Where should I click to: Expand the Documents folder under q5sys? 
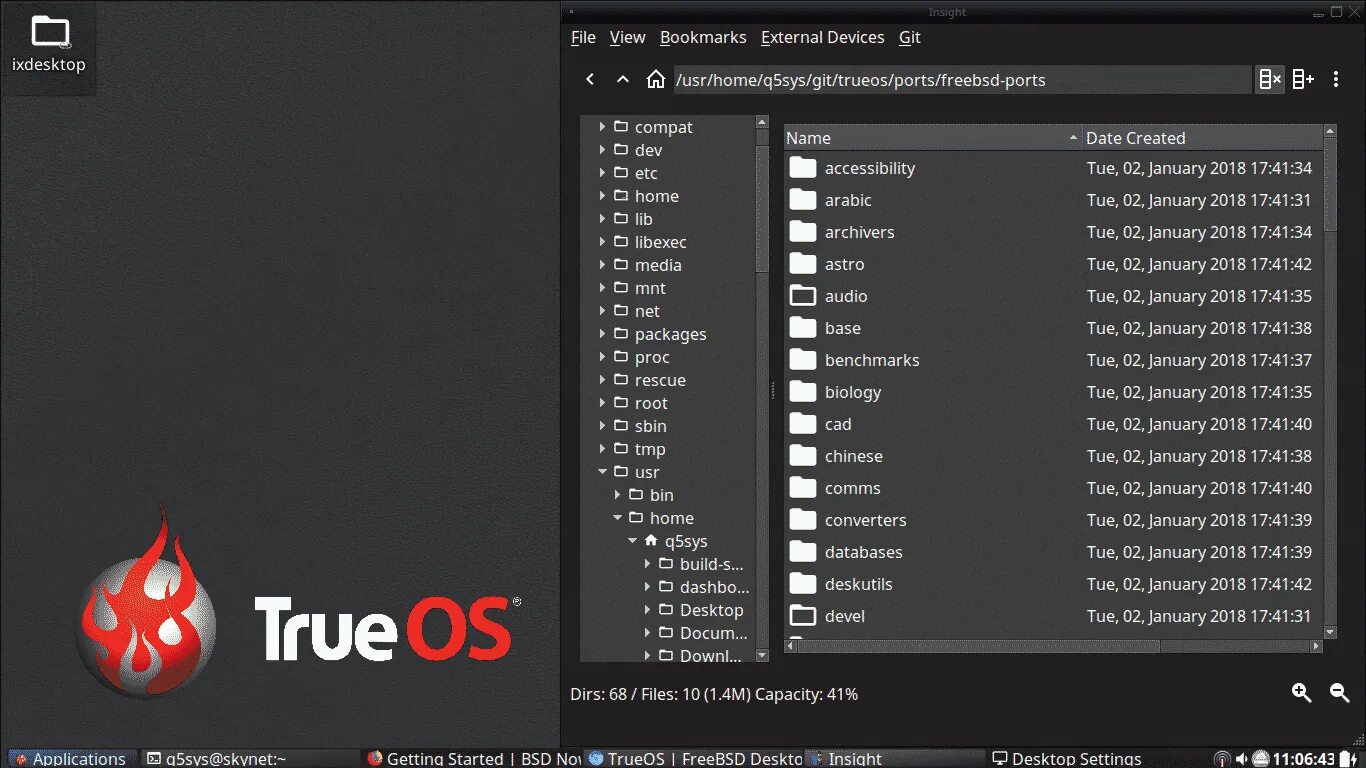pos(647,633)
